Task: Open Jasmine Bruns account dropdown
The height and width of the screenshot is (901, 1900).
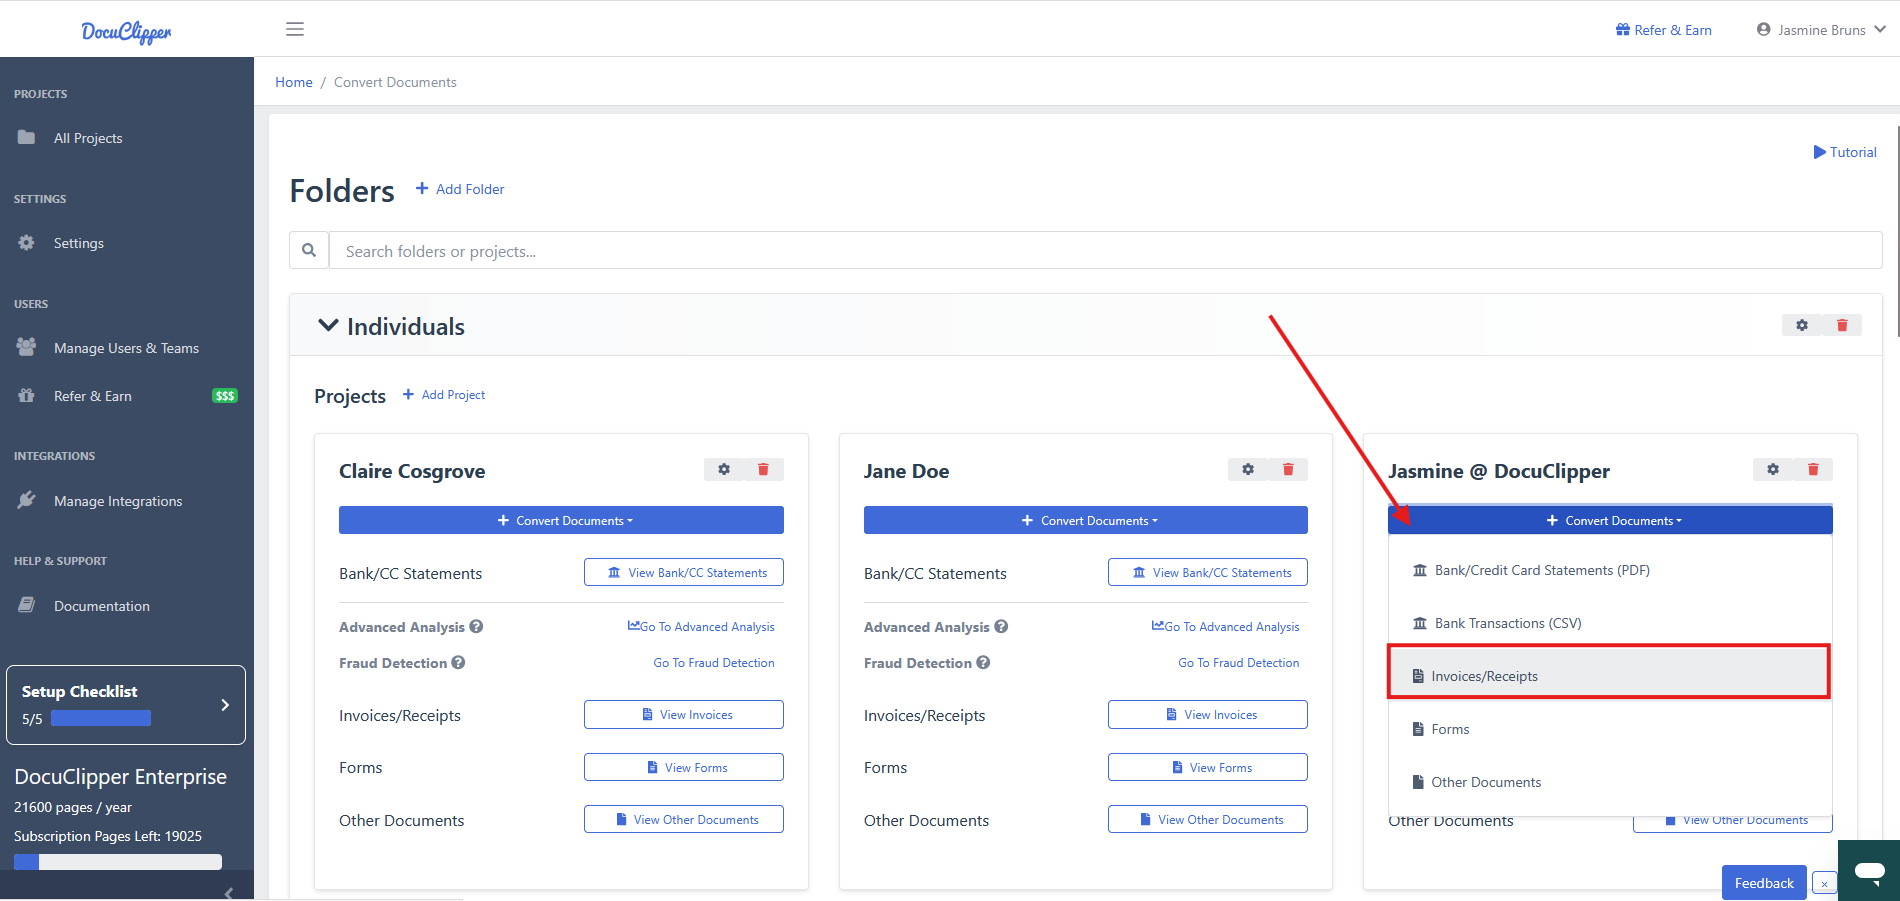Action: click(x=1820, y=30)
